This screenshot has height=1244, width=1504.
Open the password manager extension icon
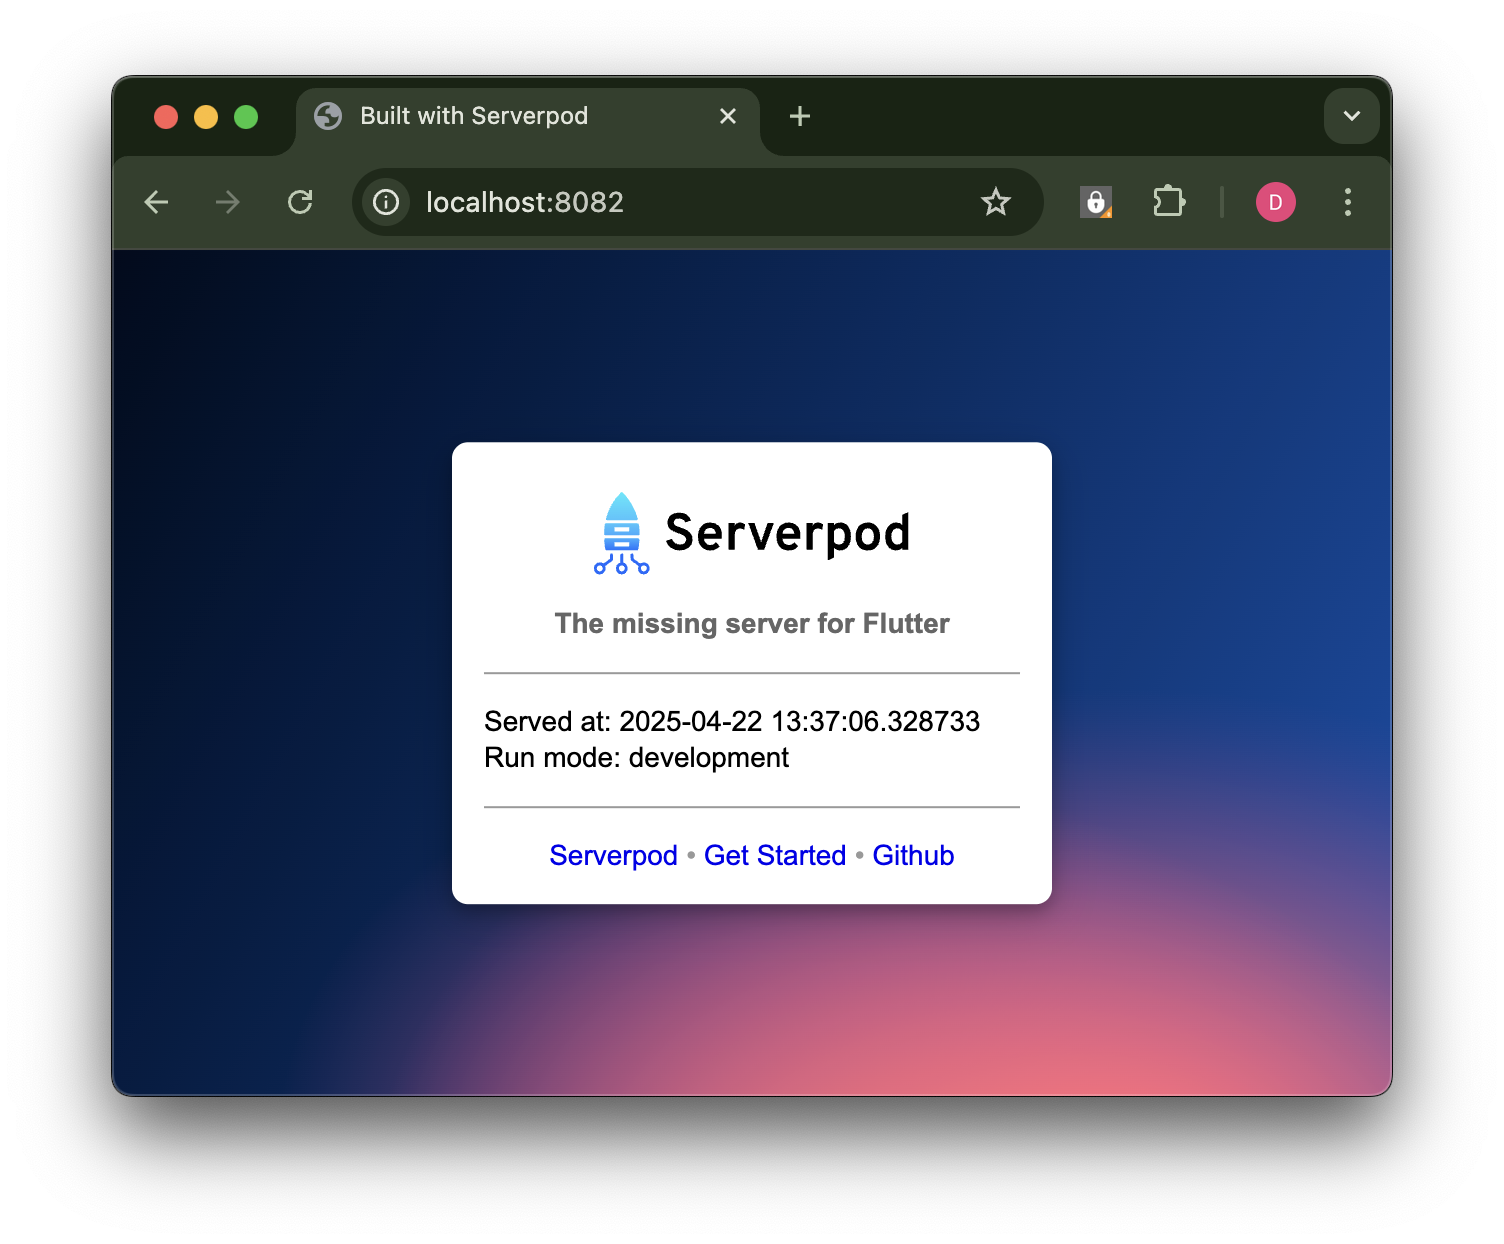click(1096, 202)
